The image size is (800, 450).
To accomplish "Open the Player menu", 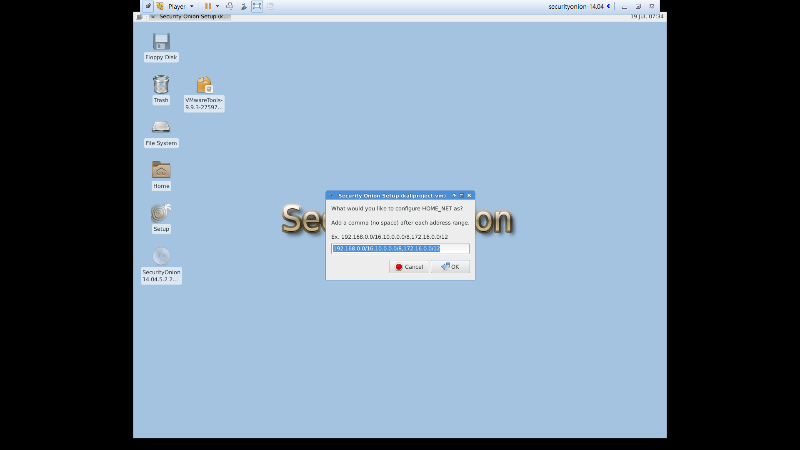I will click(181, 6).
